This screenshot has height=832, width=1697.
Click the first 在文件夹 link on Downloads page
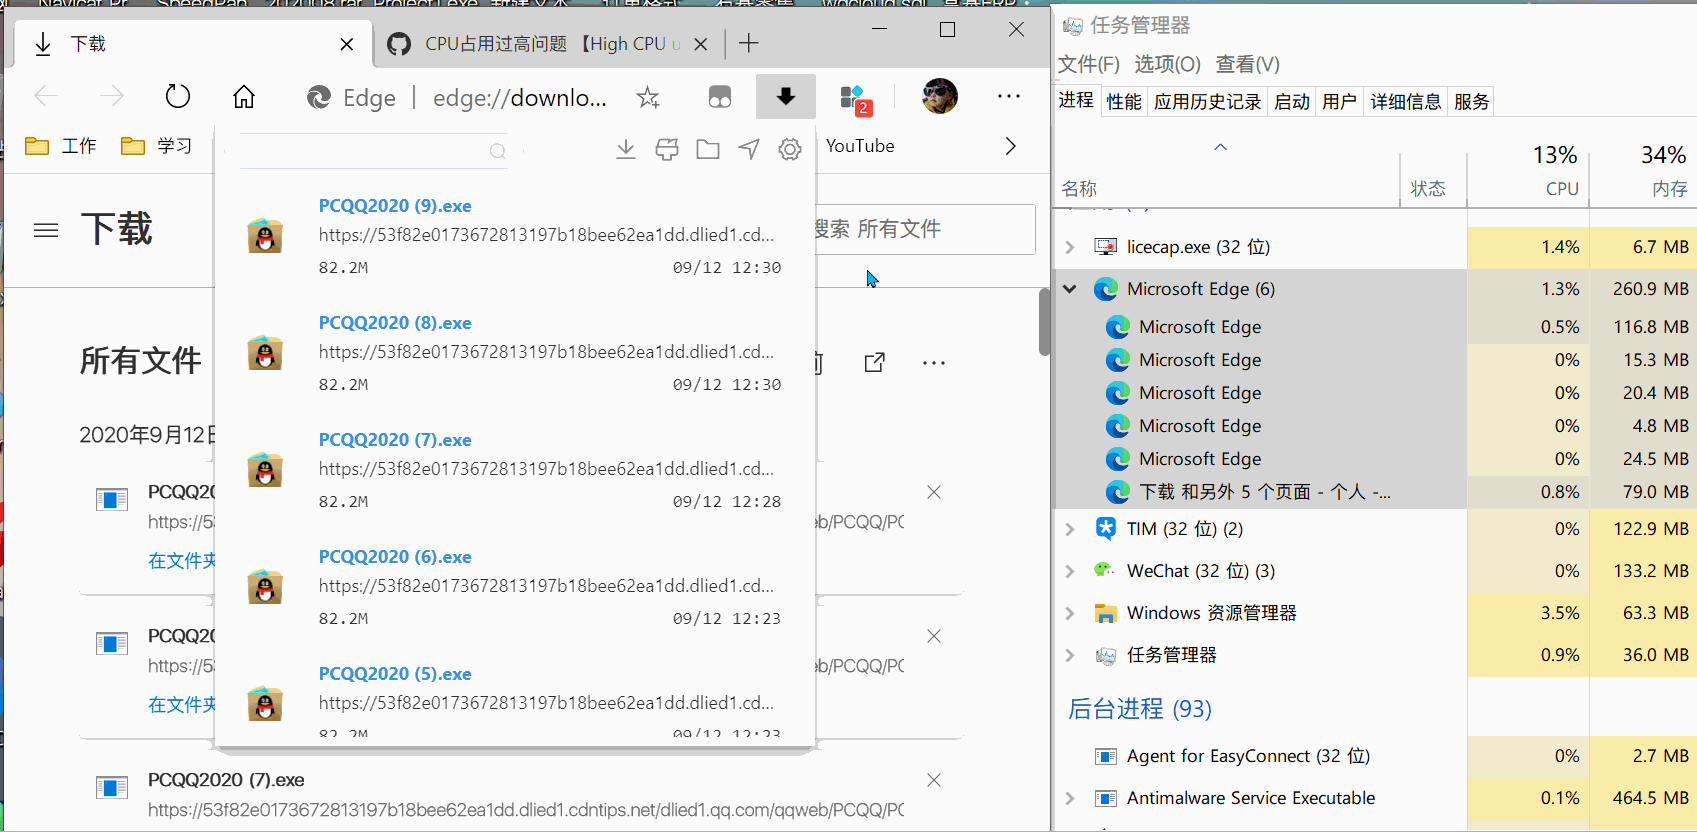pyautogui.click(x=181, y=561)
